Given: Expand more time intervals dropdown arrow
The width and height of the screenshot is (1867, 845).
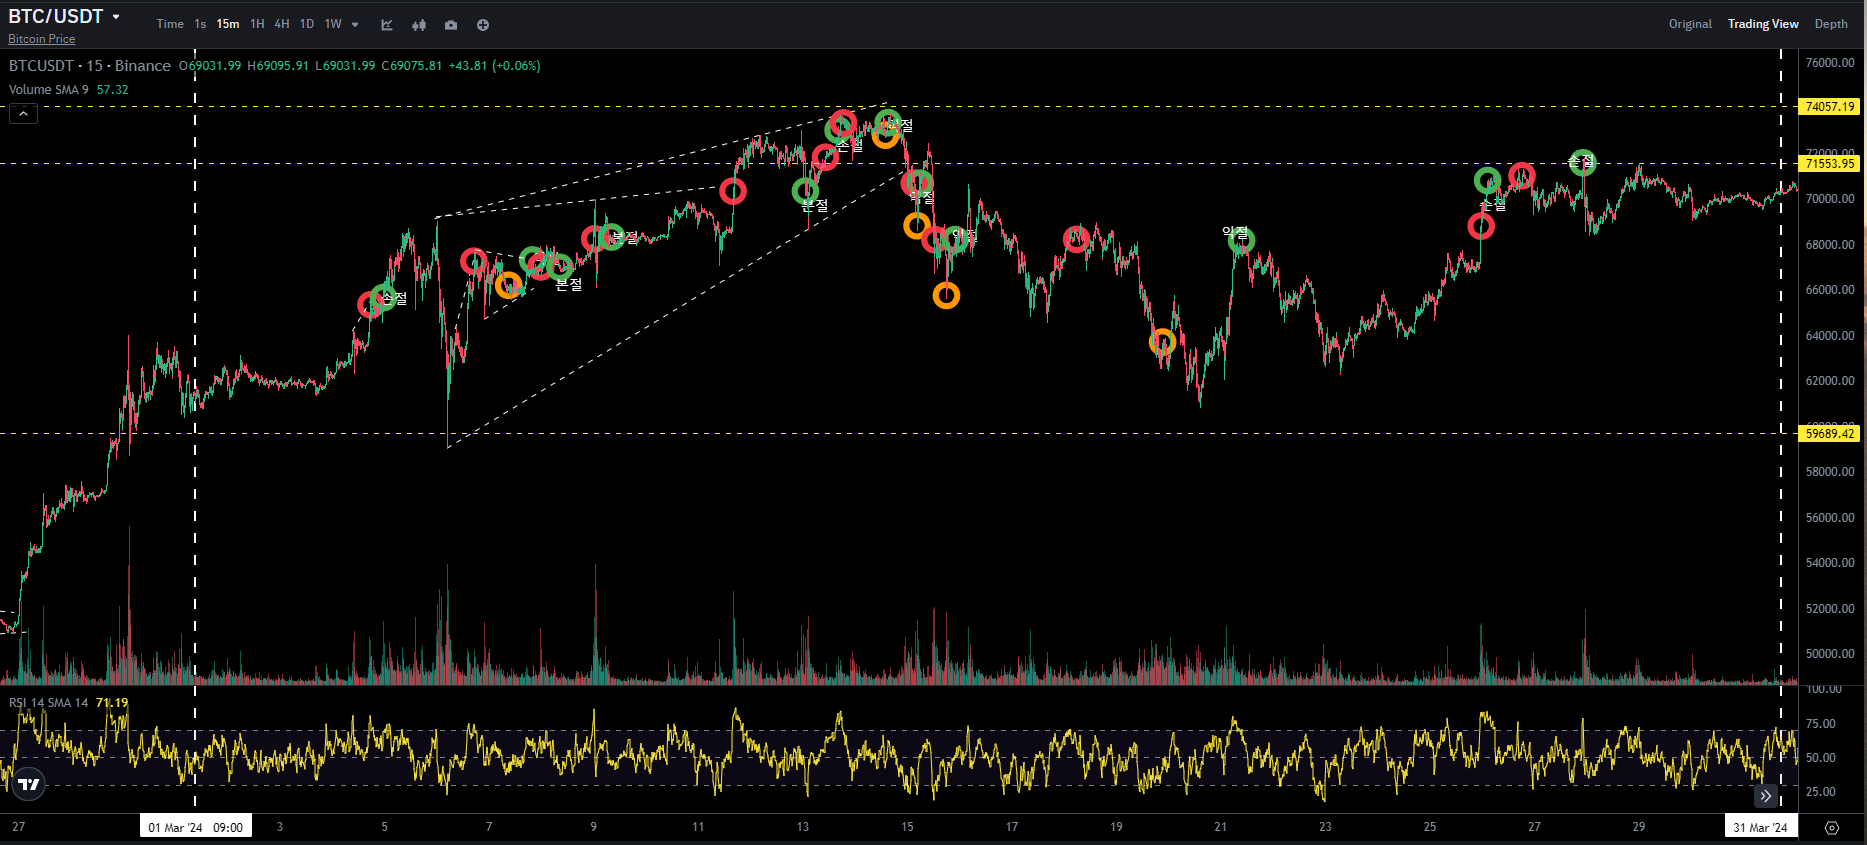Looking at the screenshot, I should click(355, 25).
